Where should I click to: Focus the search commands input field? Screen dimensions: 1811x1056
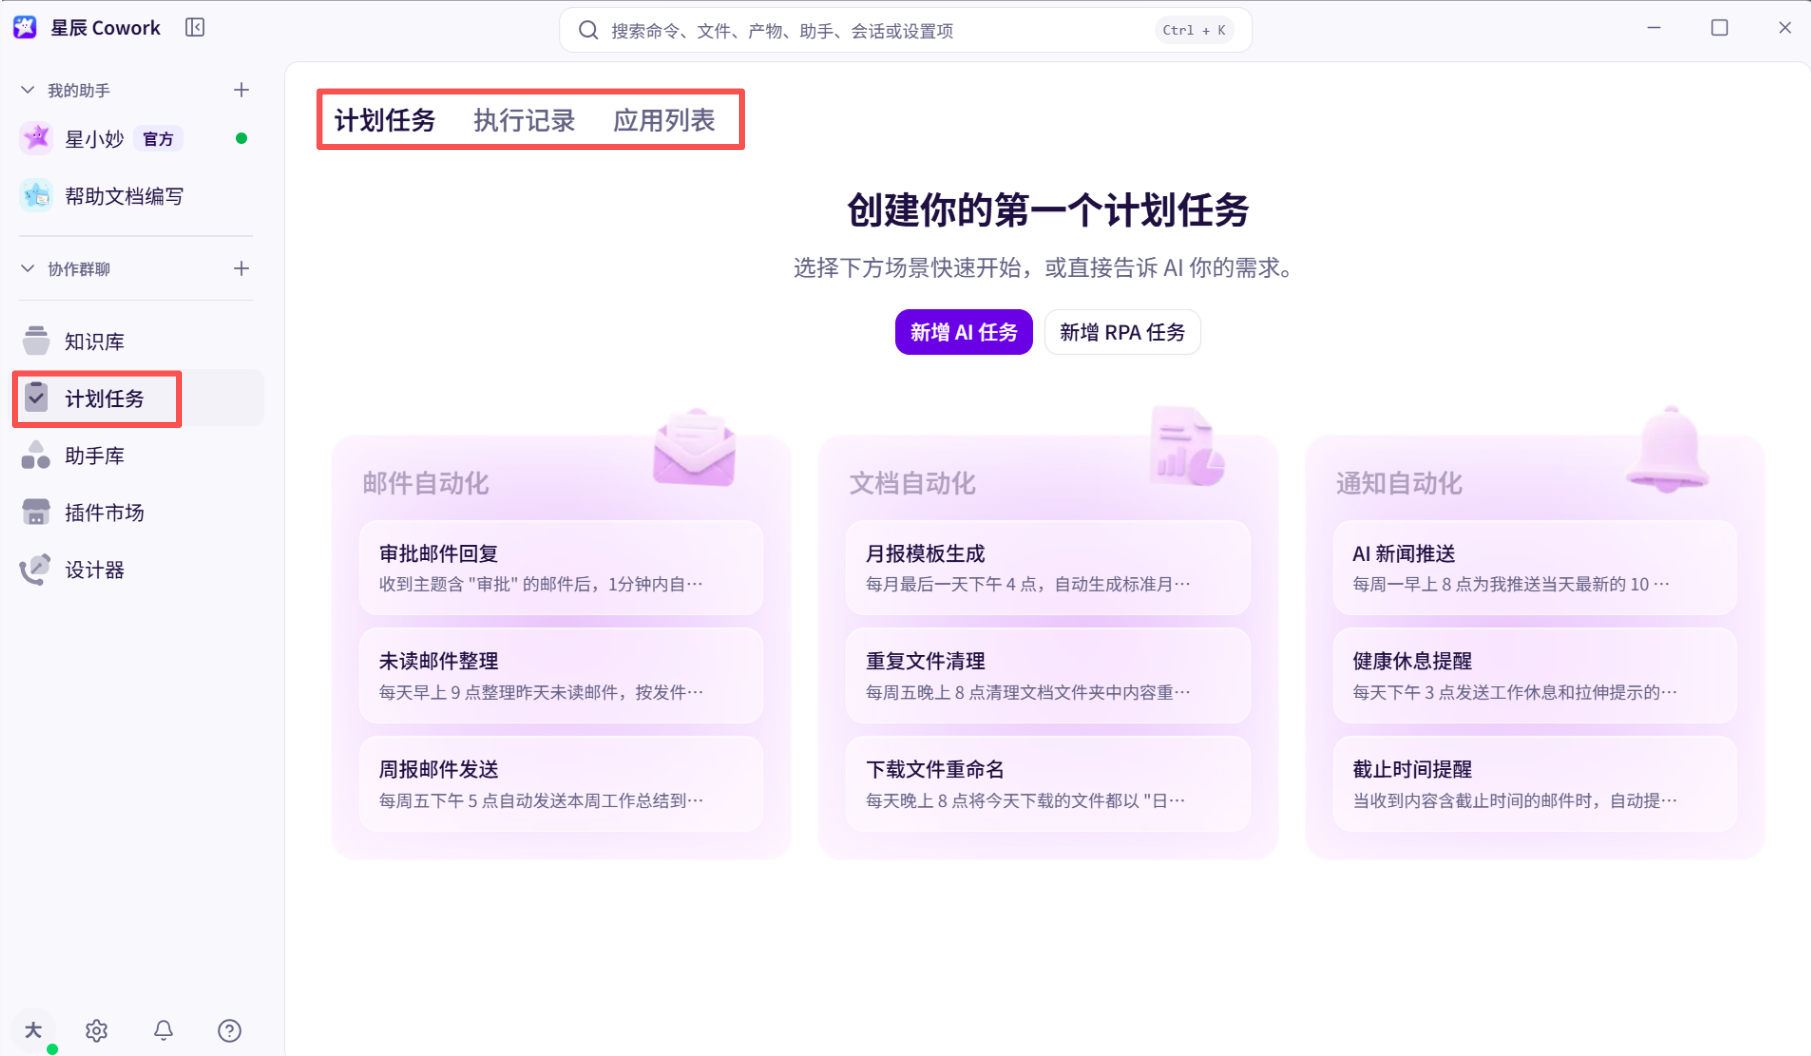[905, 30]
